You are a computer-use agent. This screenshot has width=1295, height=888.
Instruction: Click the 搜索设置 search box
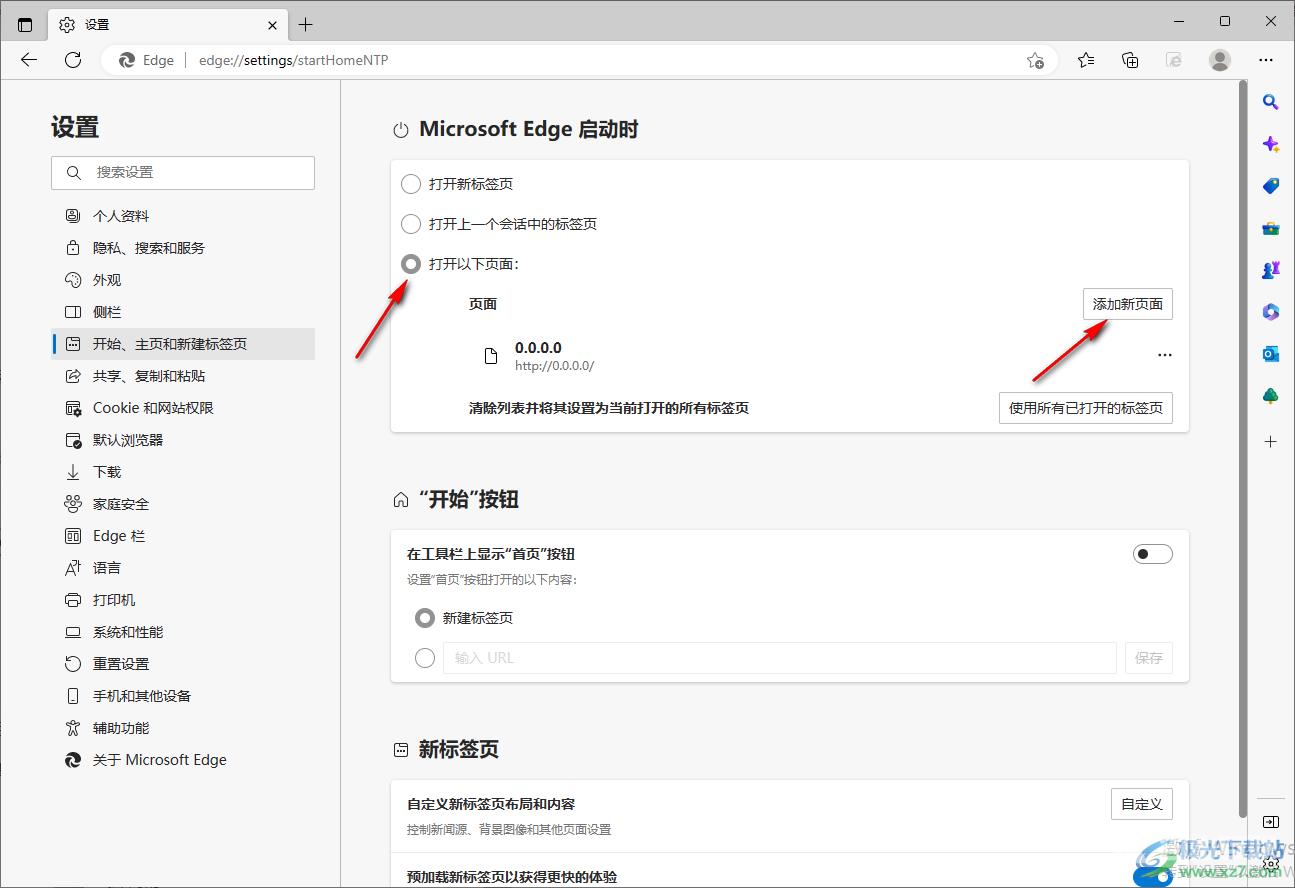pyautogui.click(x=183, y=172)
